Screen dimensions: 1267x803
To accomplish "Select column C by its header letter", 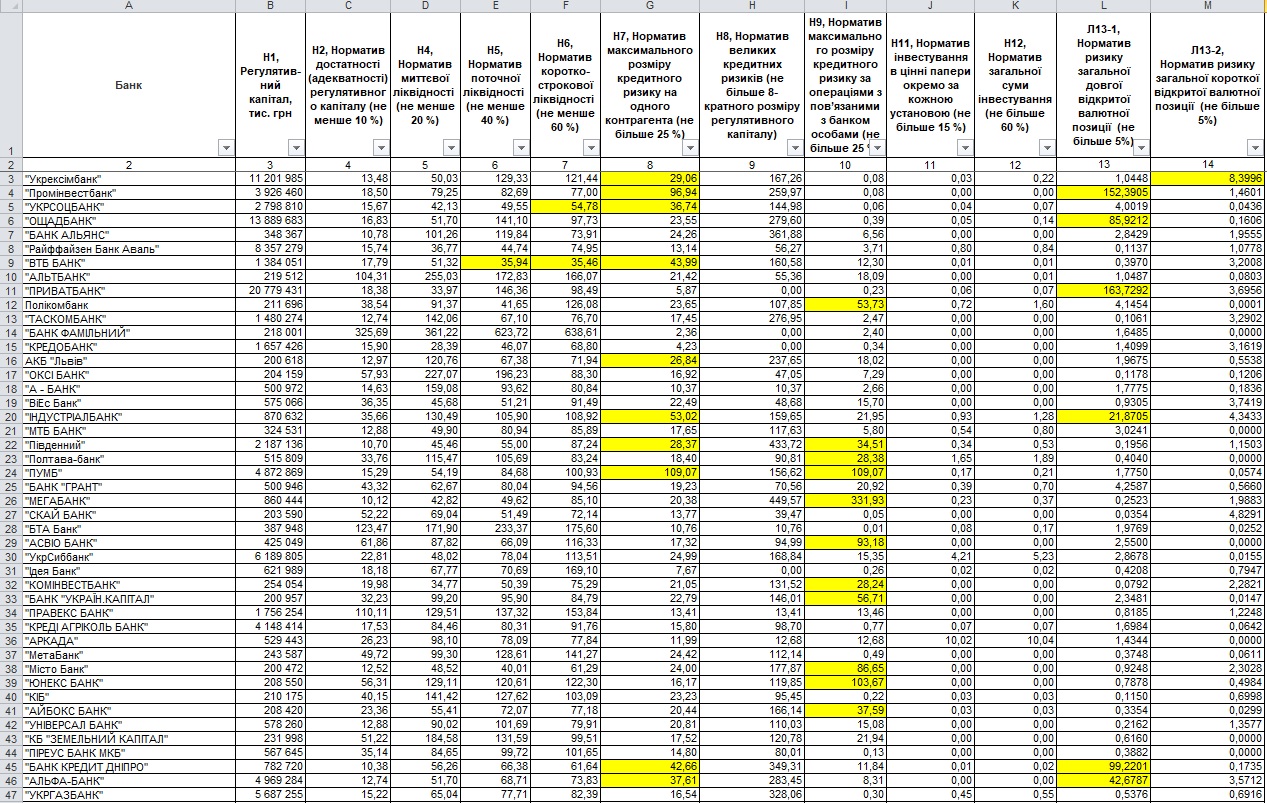I will [347, 6].
